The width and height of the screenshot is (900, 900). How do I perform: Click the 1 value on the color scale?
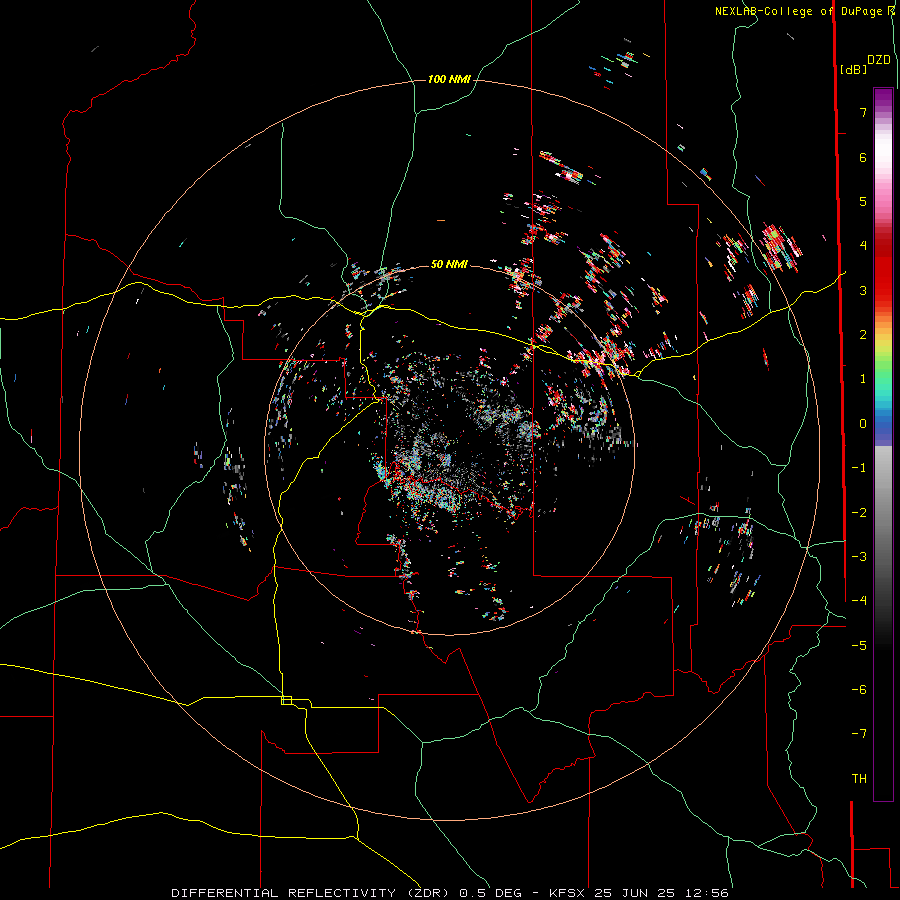(863, 379)
